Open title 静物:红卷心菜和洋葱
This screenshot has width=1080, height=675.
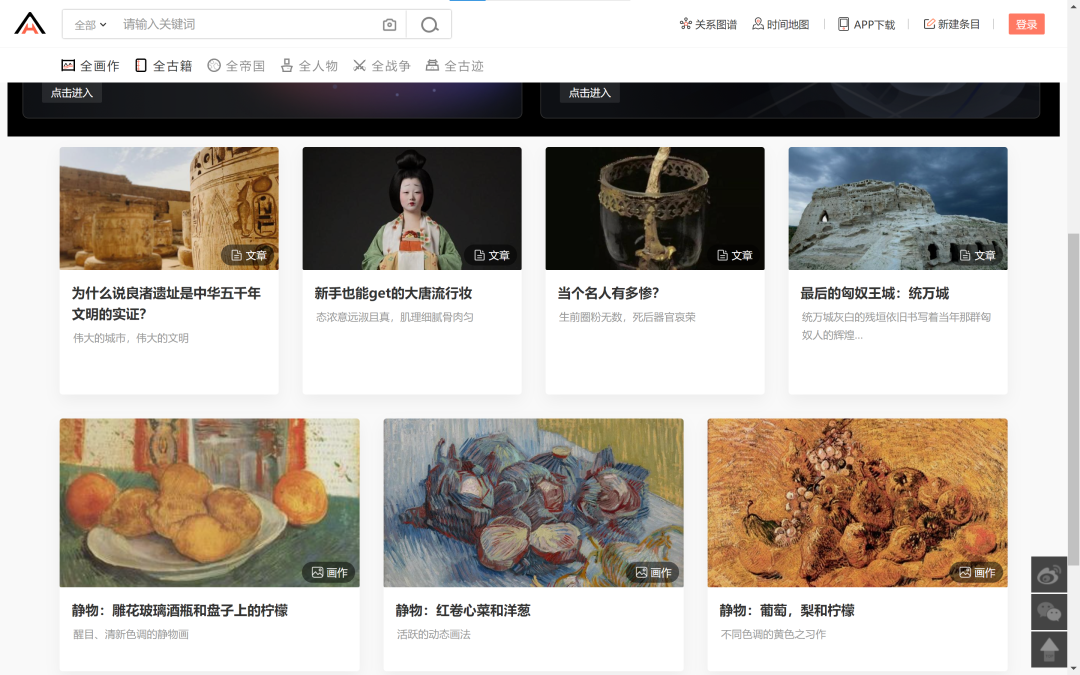click(x=463, y=610)
